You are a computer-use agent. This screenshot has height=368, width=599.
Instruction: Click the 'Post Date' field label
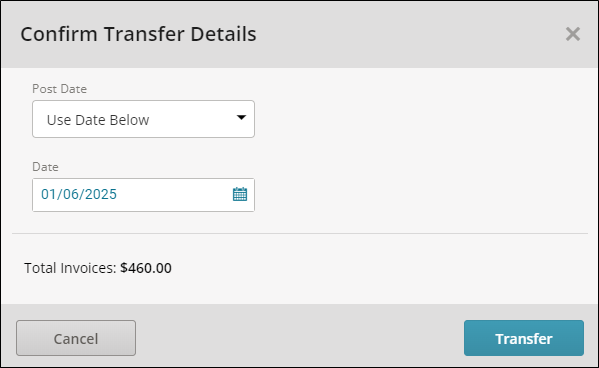(60, 89)
